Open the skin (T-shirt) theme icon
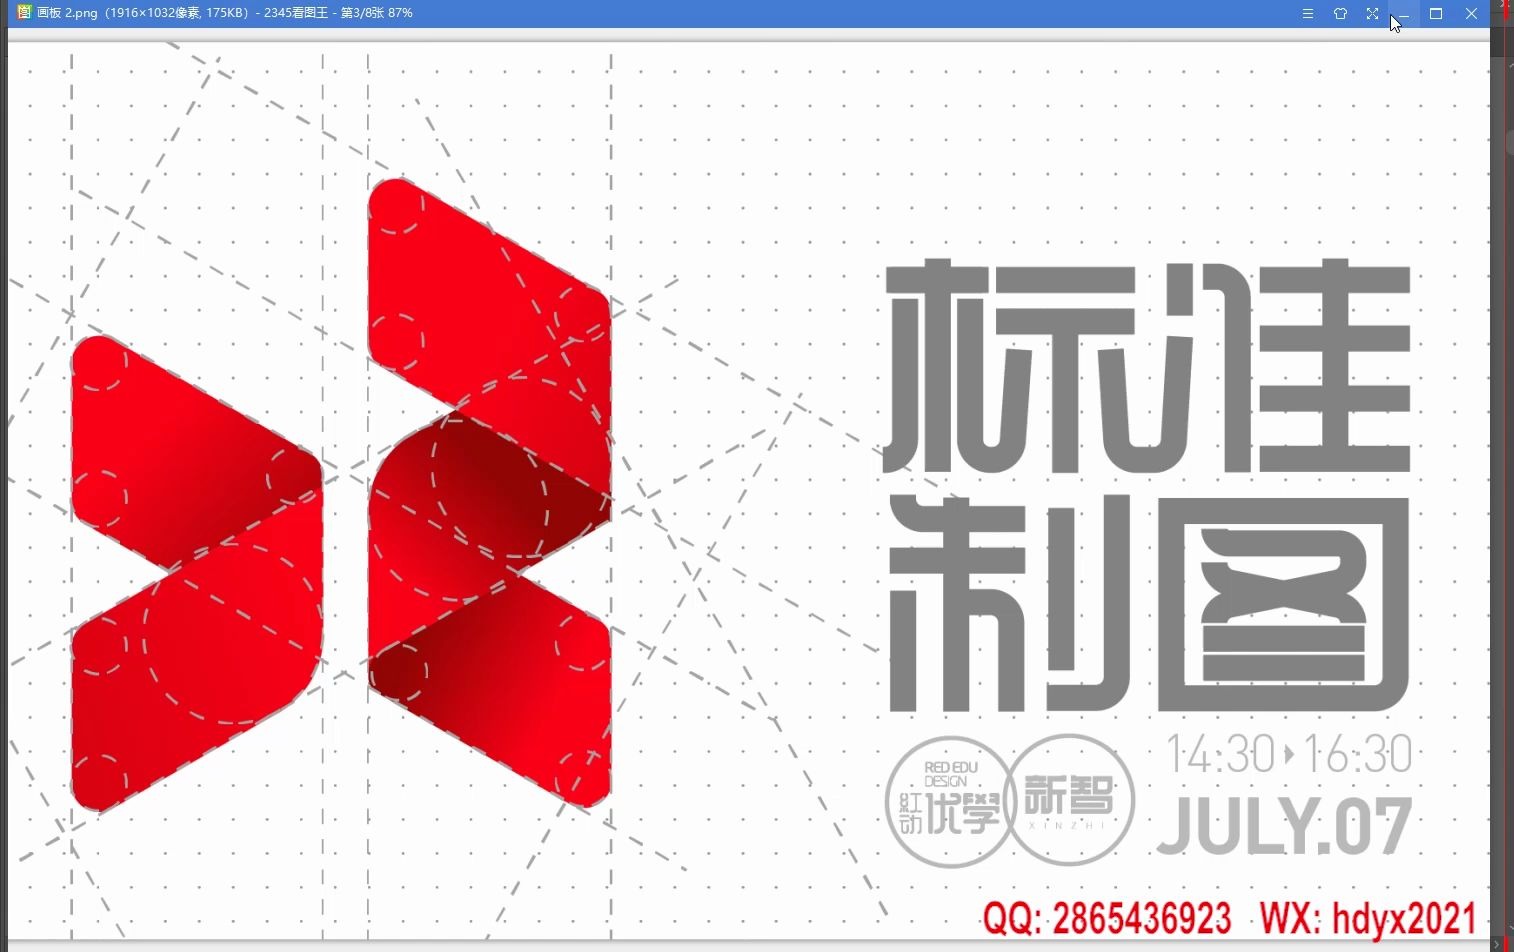 [1340, 14]
